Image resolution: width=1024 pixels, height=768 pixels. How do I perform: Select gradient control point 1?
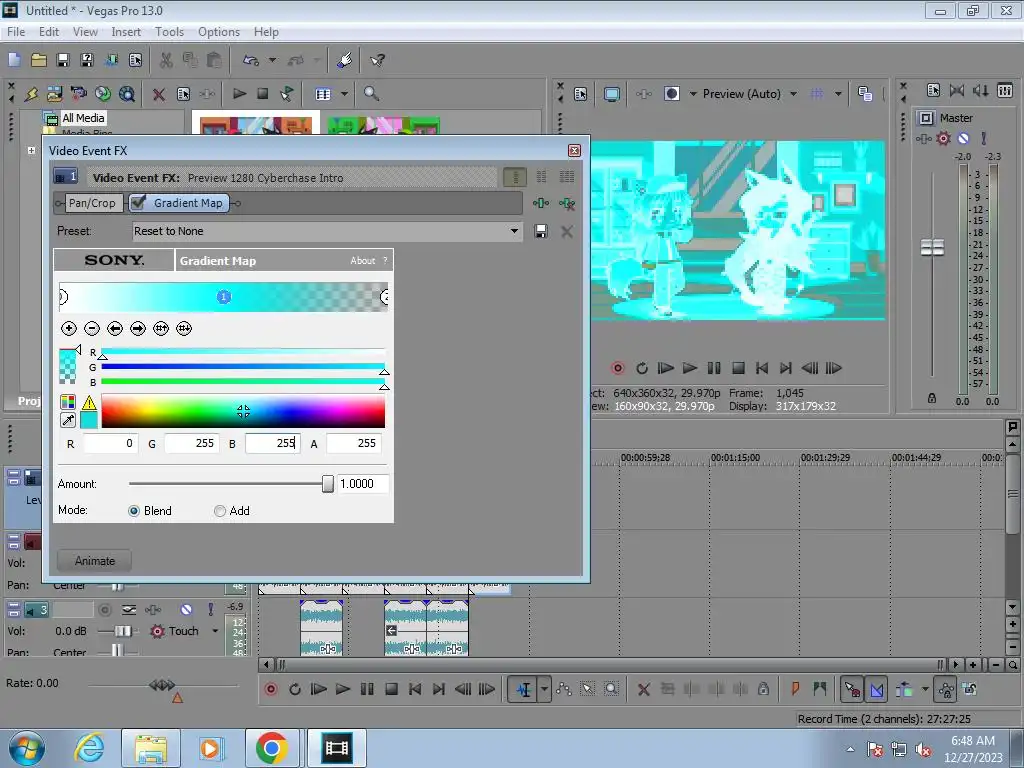pos(223,296)
